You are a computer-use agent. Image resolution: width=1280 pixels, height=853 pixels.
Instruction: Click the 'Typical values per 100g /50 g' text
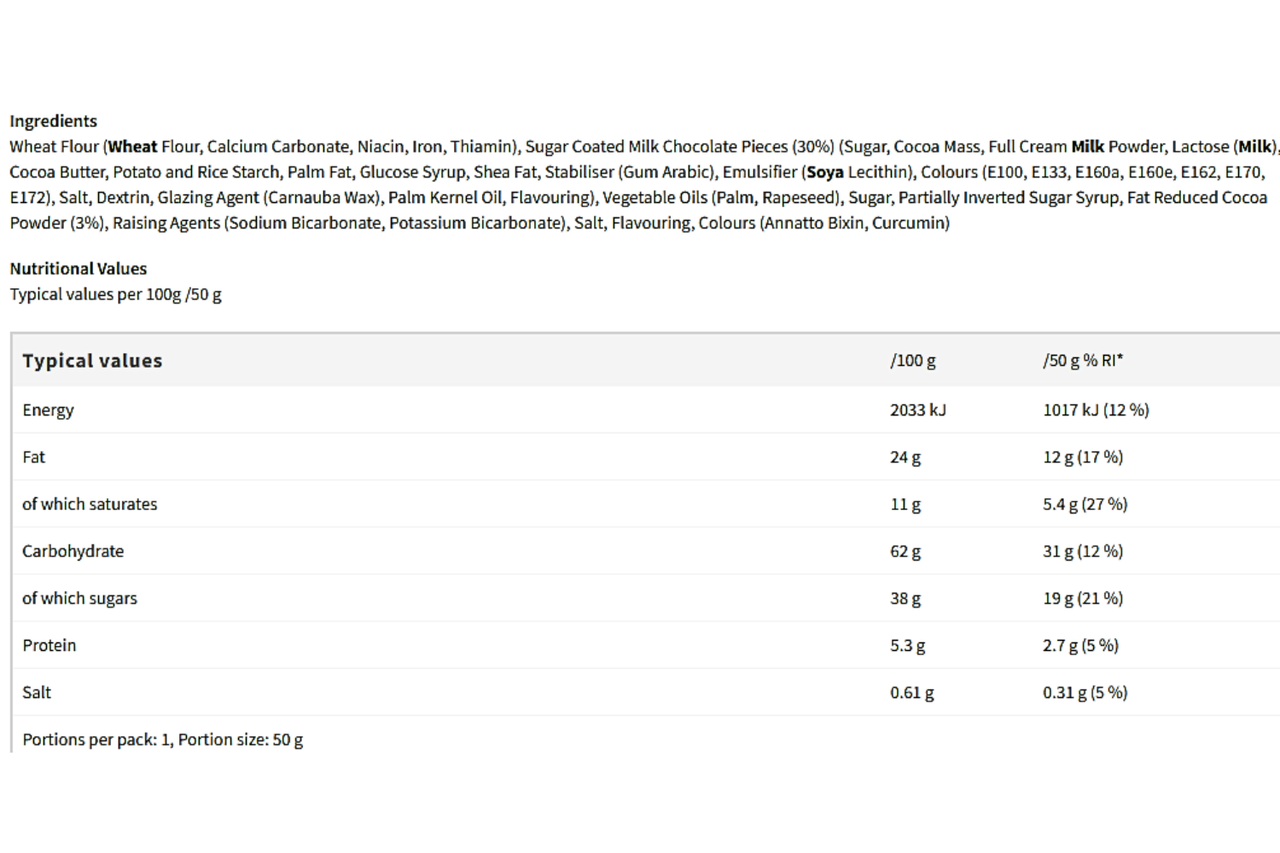click(116, 295)
